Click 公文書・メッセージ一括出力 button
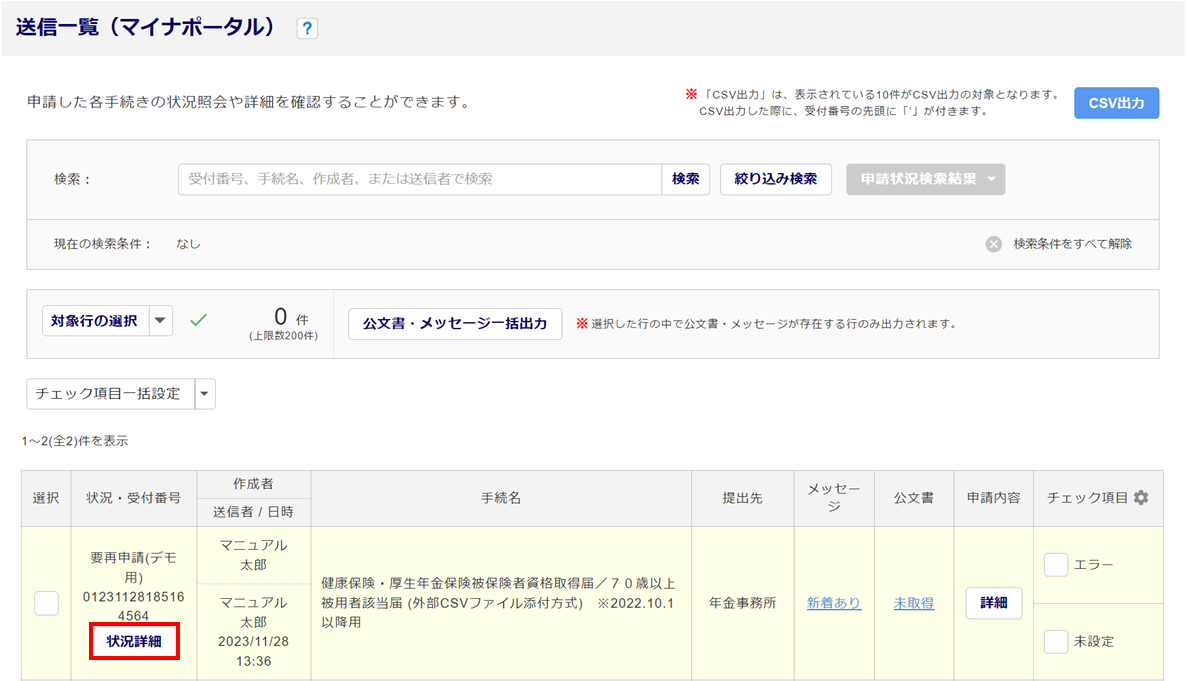The width and height of the screenshot is (1186, 681). (x=455, y=324)
